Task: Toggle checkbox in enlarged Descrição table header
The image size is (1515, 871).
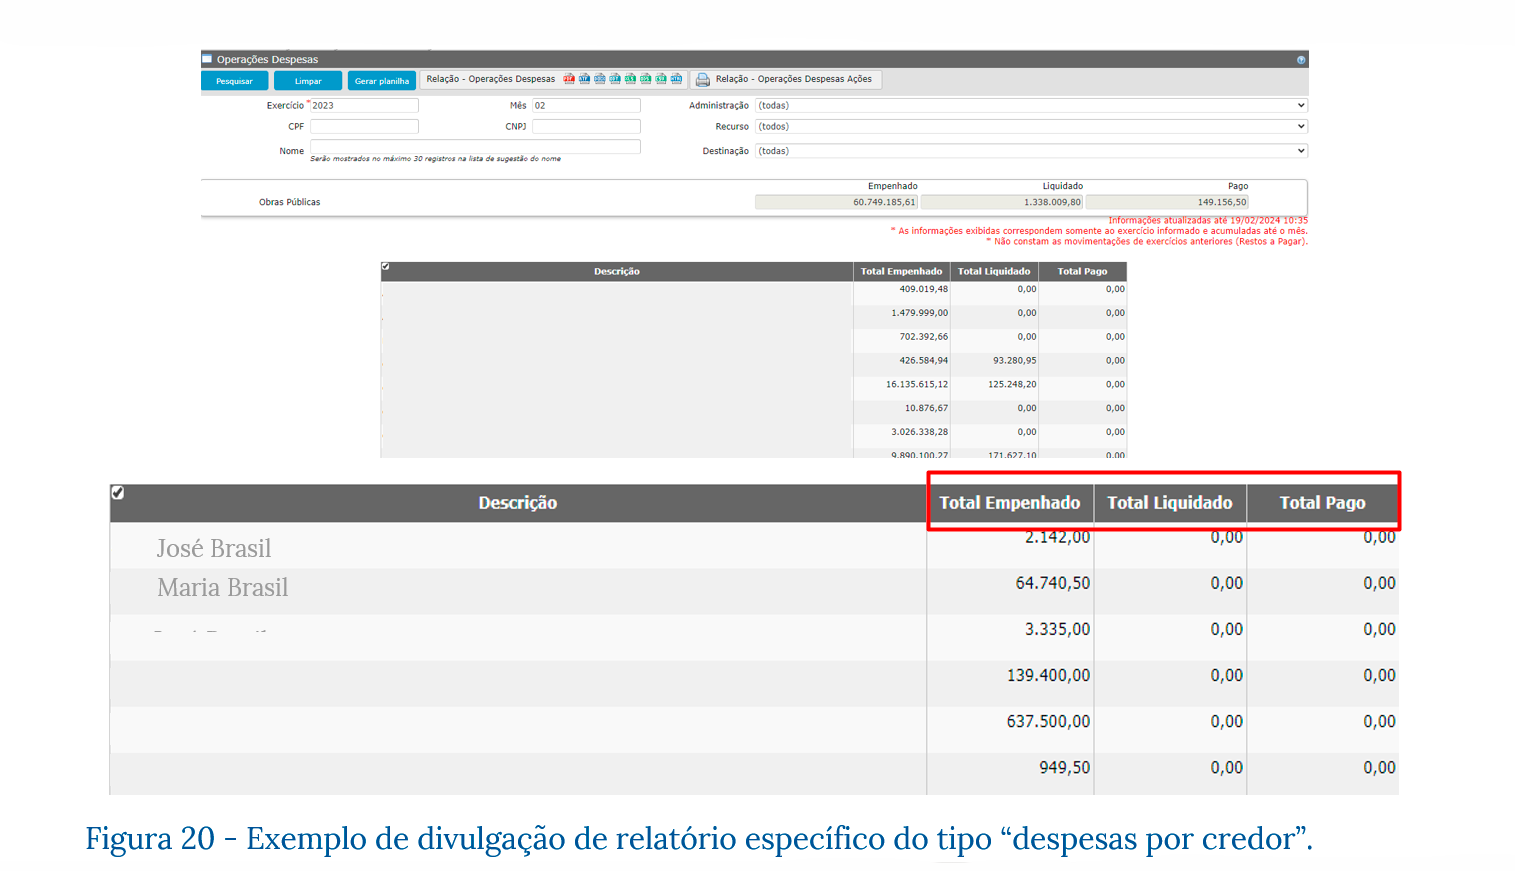Action: click(118, 492)
